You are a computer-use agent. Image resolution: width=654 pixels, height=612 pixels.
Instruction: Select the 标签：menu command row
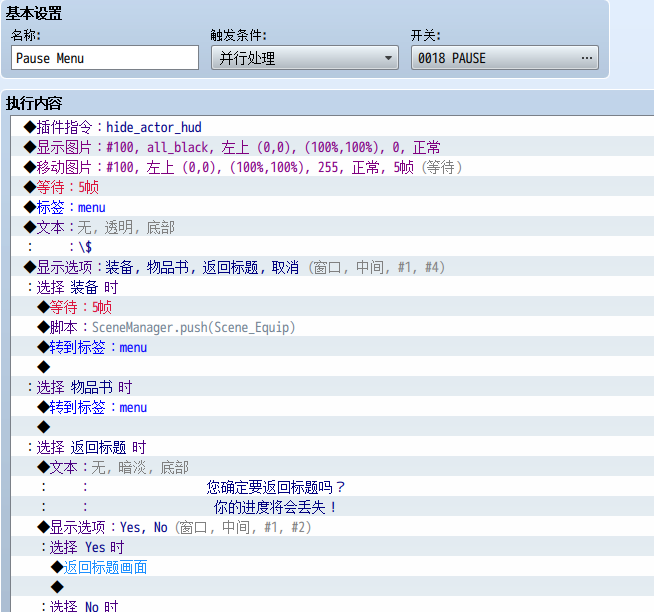pos(333,207)
